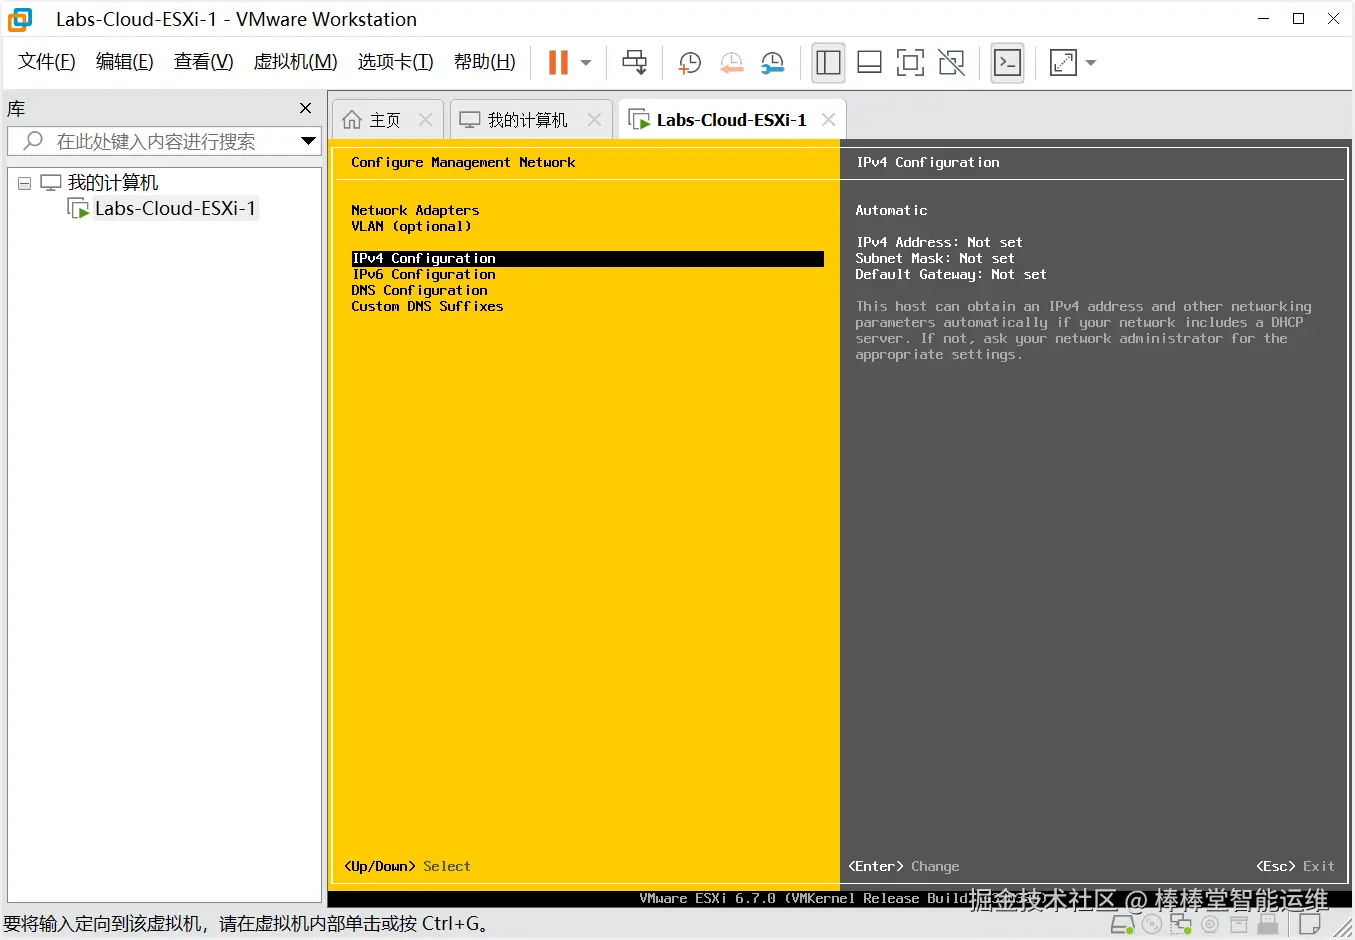The height and width of the screenshot is (940, 1355).
Task: Toggle the thumbnail bar view
Action: pos(869,62)
